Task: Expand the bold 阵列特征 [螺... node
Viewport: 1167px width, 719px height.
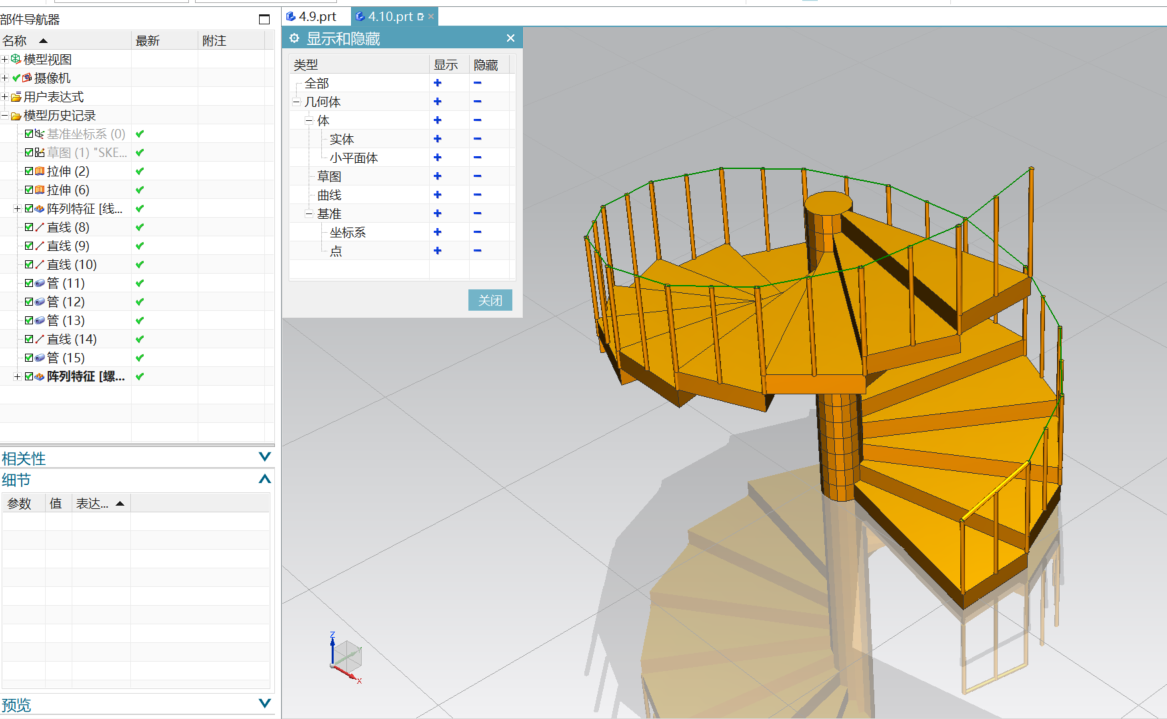Action: (x=17, y=377)
